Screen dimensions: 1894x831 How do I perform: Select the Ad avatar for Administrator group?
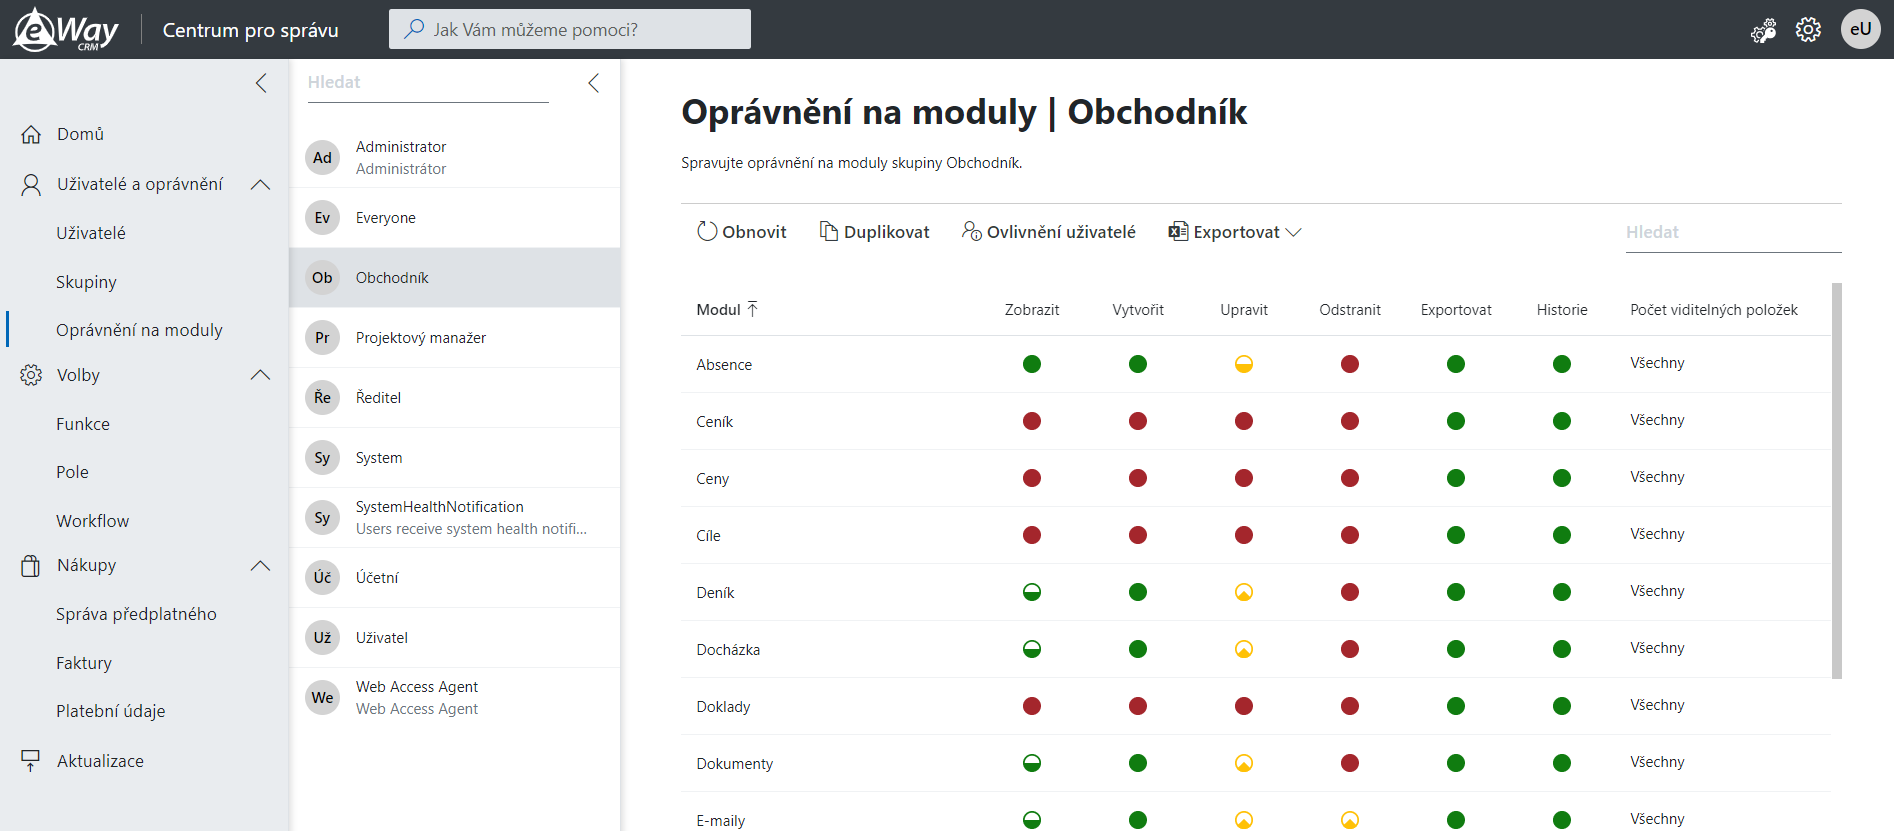(x=322, y=157)
